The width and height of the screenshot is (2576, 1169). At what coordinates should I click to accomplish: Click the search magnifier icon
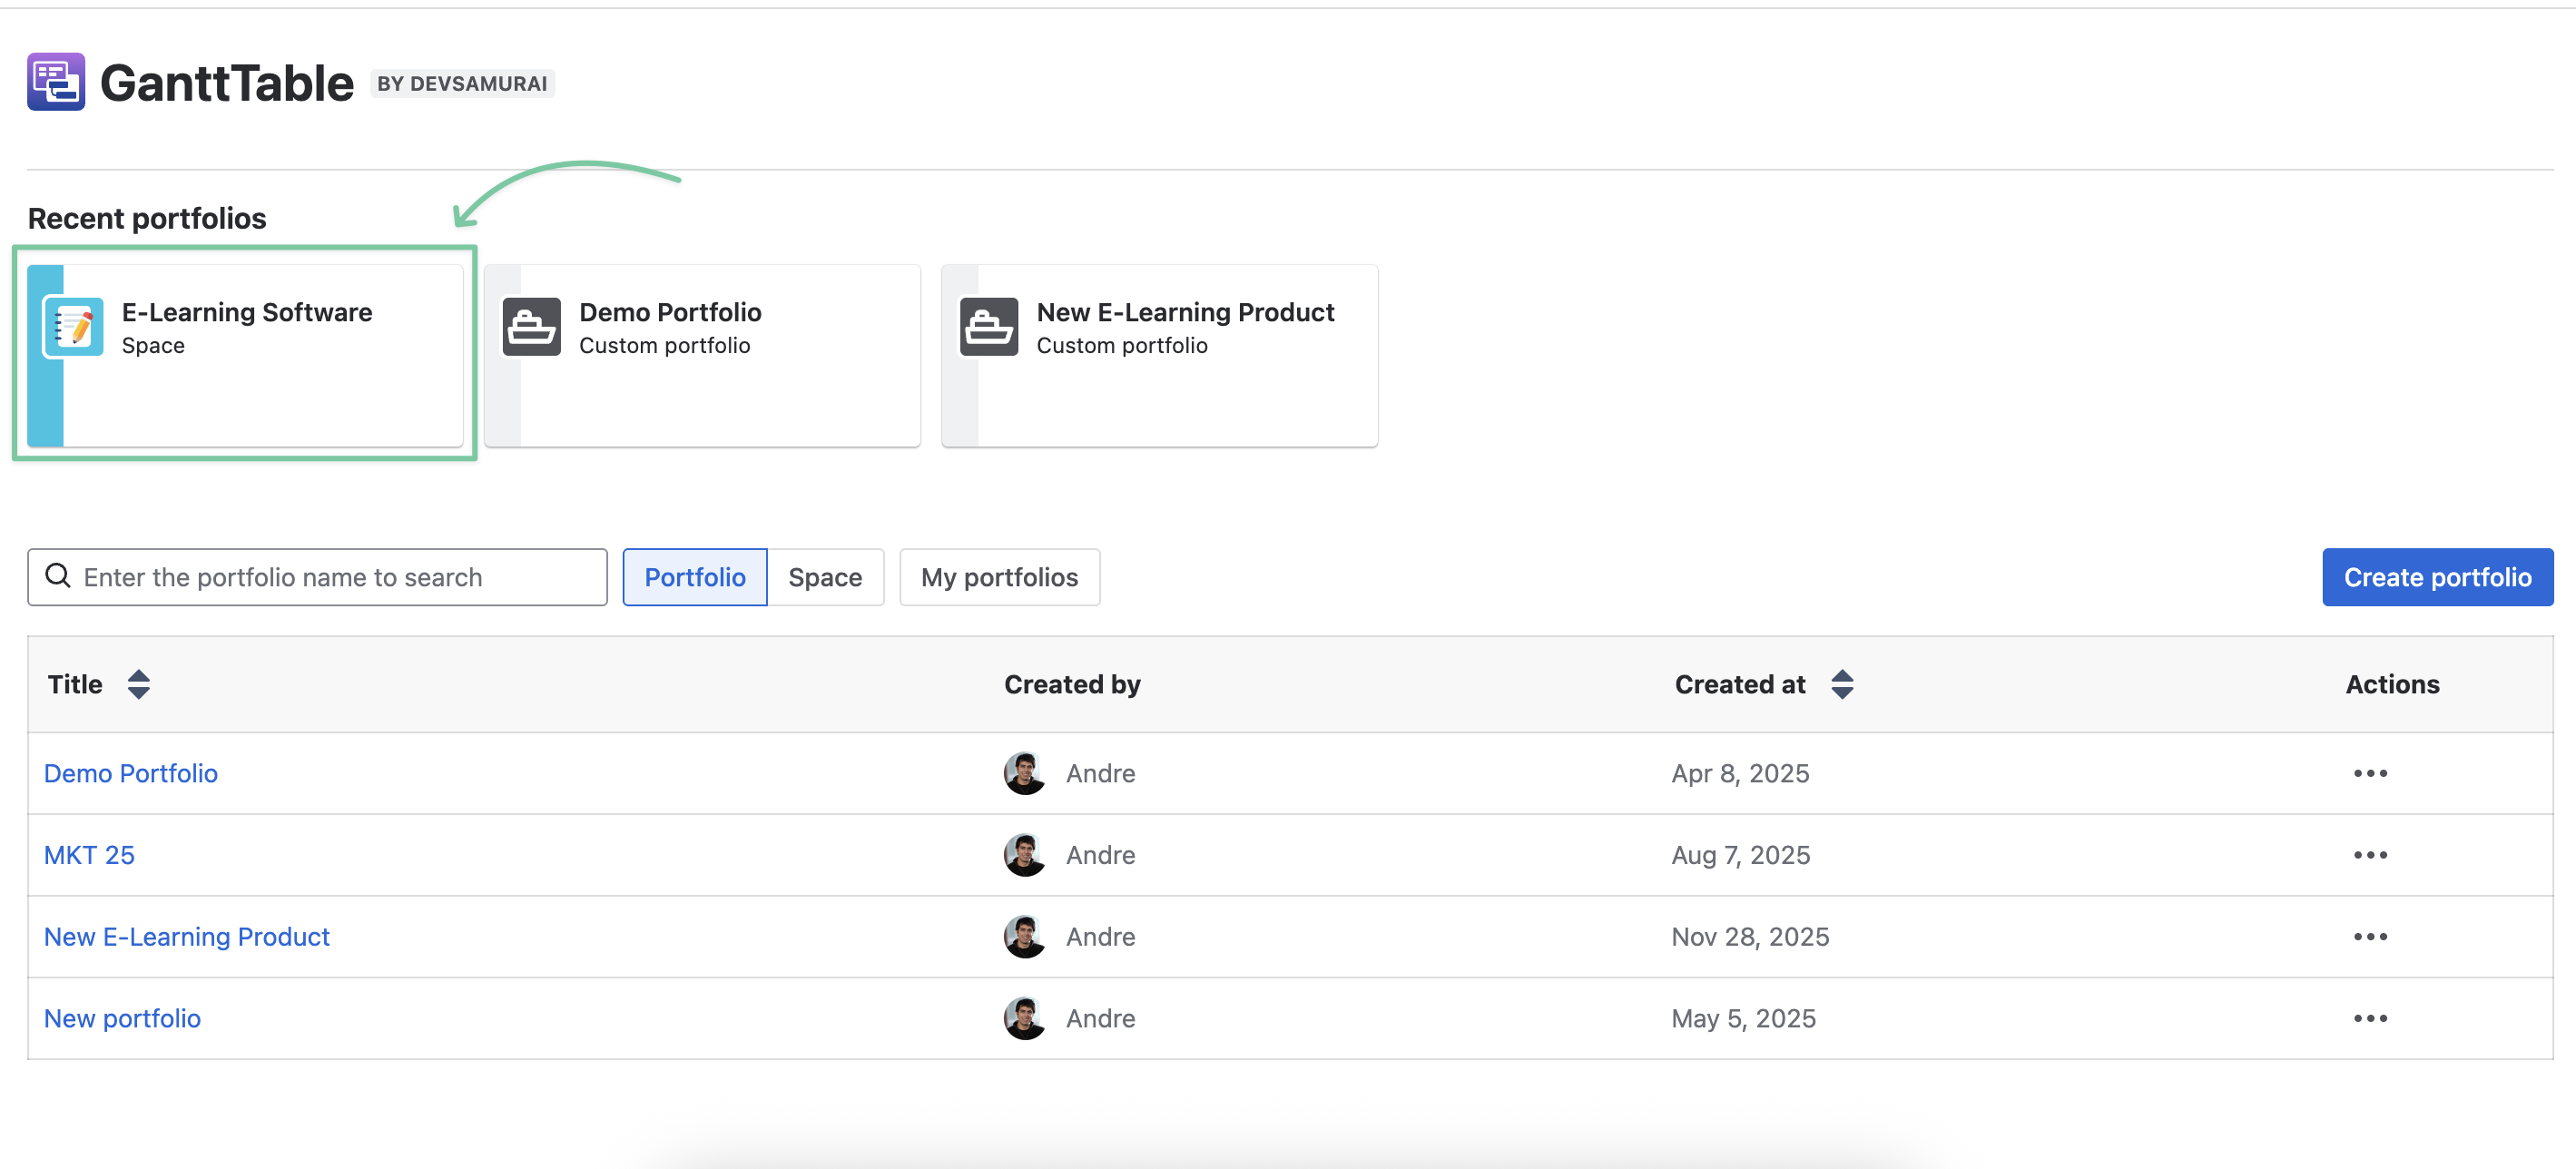tap(58, 576)
